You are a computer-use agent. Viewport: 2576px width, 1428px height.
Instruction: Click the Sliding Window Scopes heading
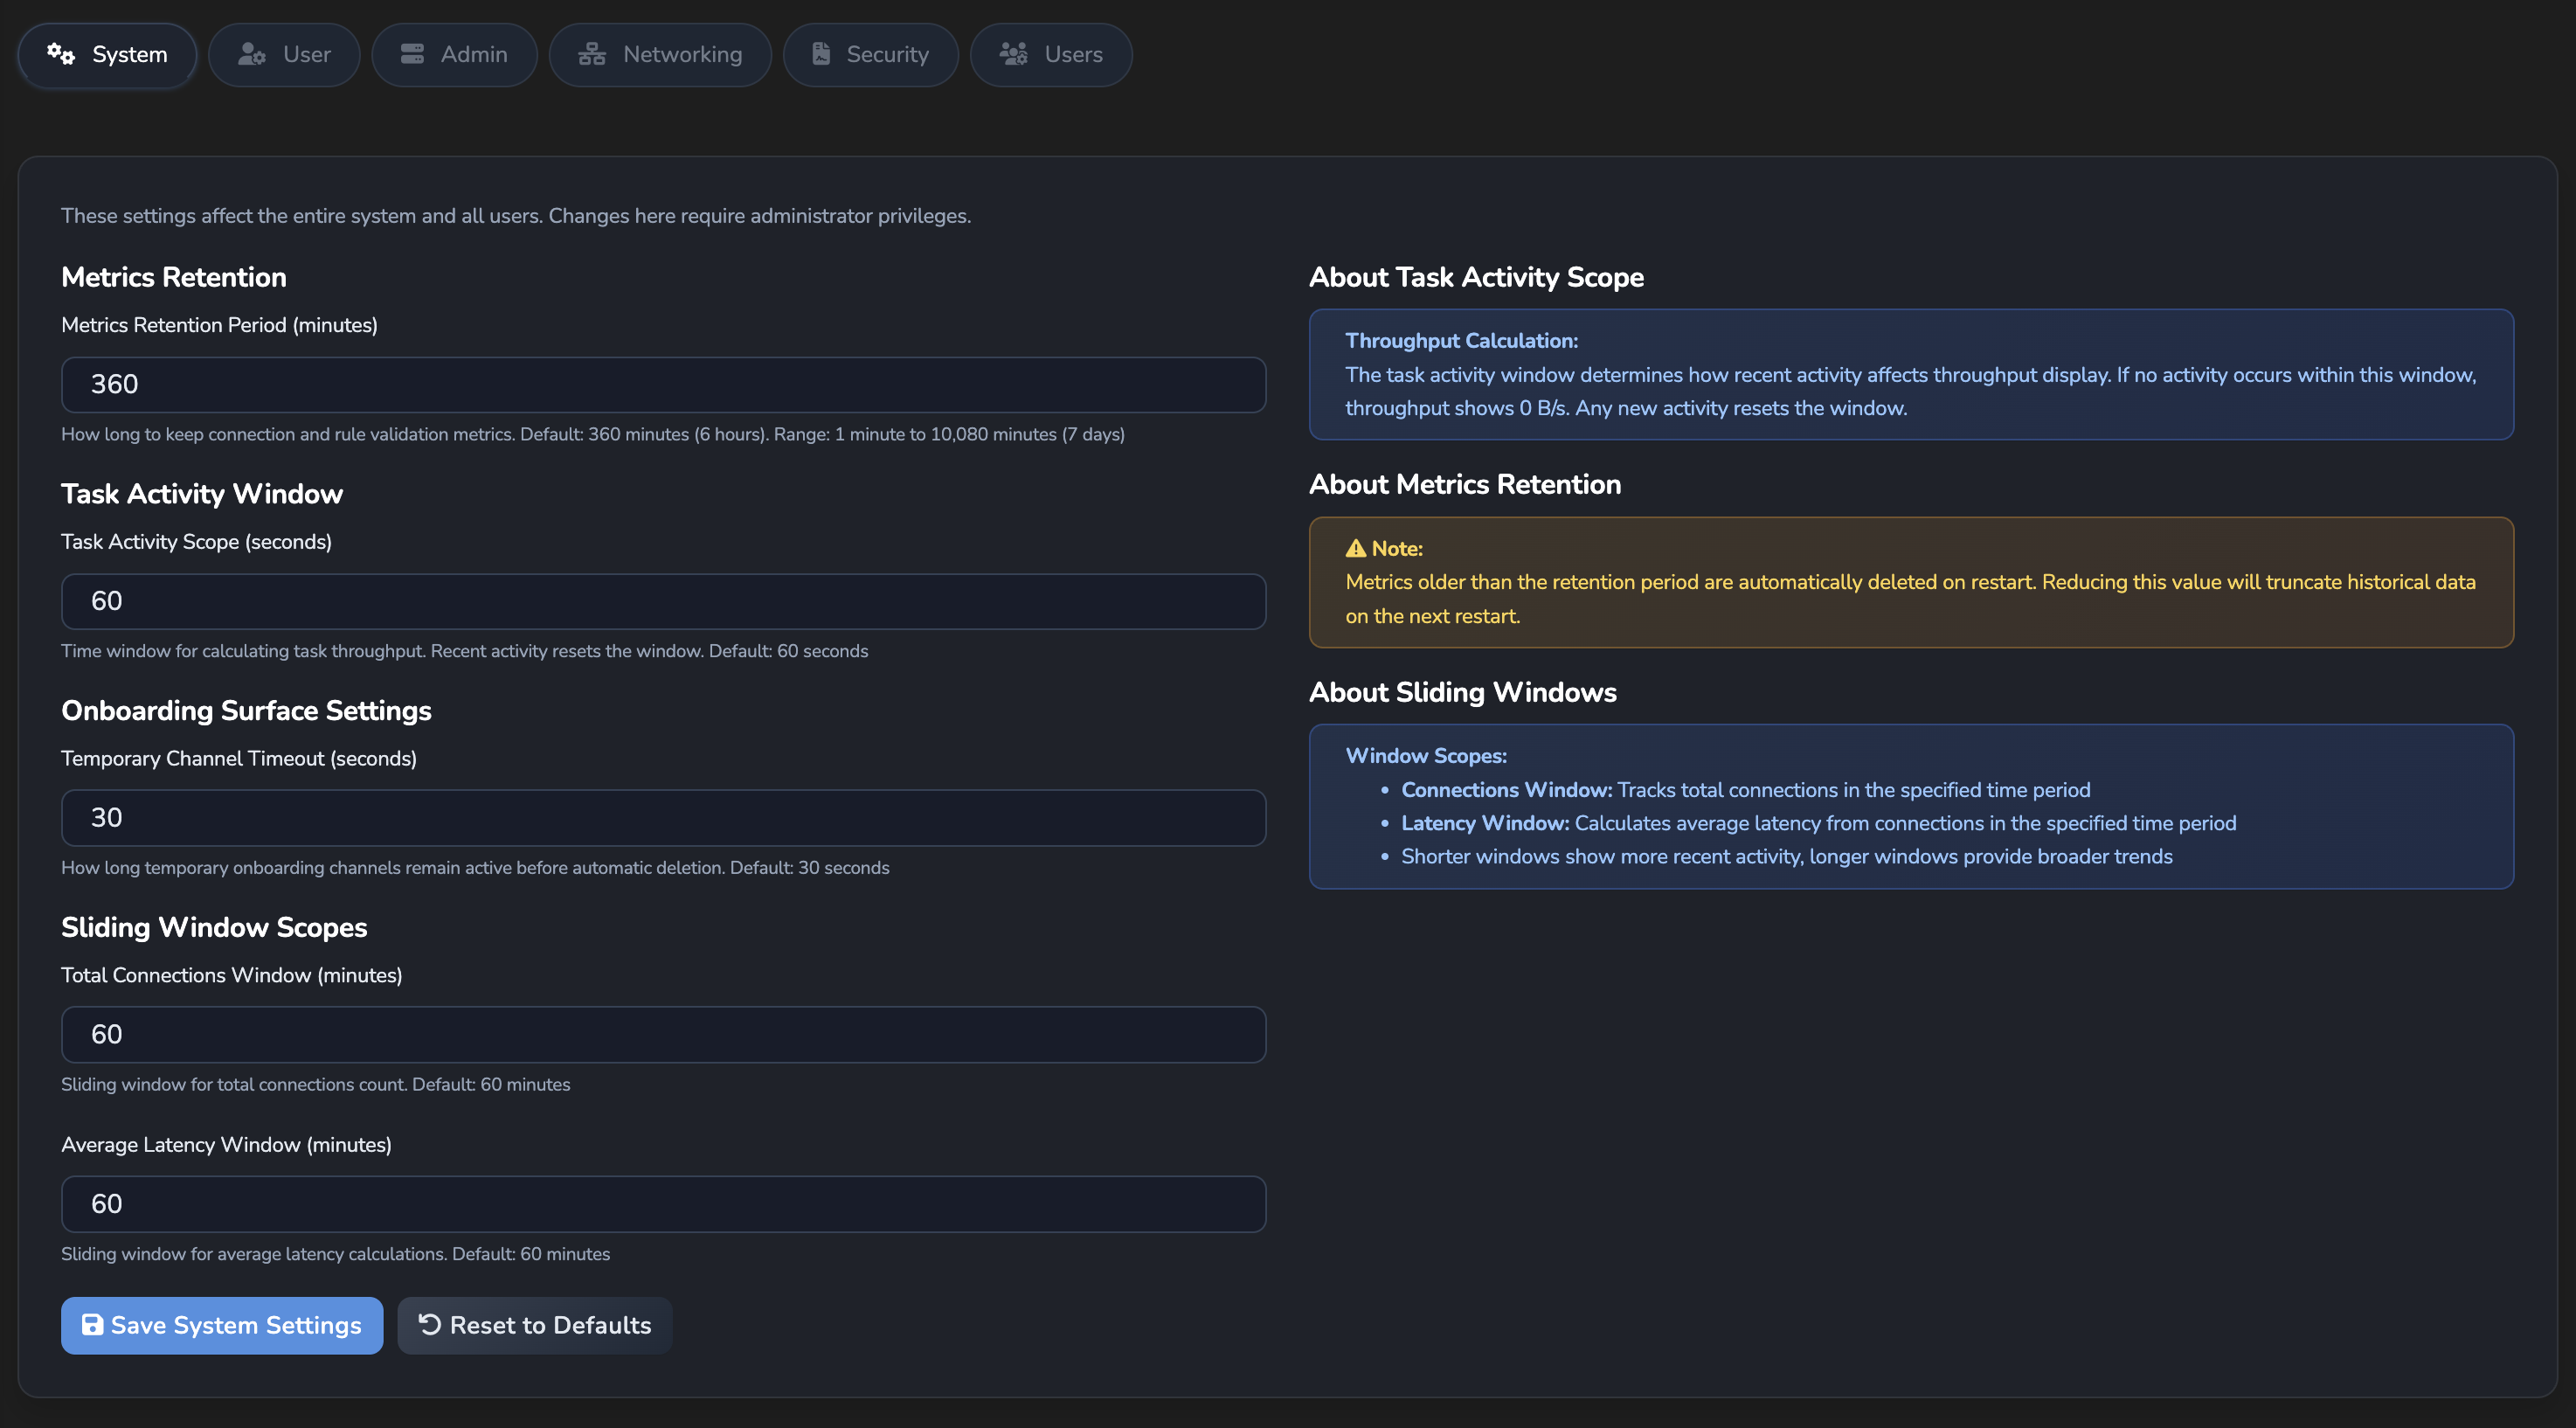[x=214, y=927]
